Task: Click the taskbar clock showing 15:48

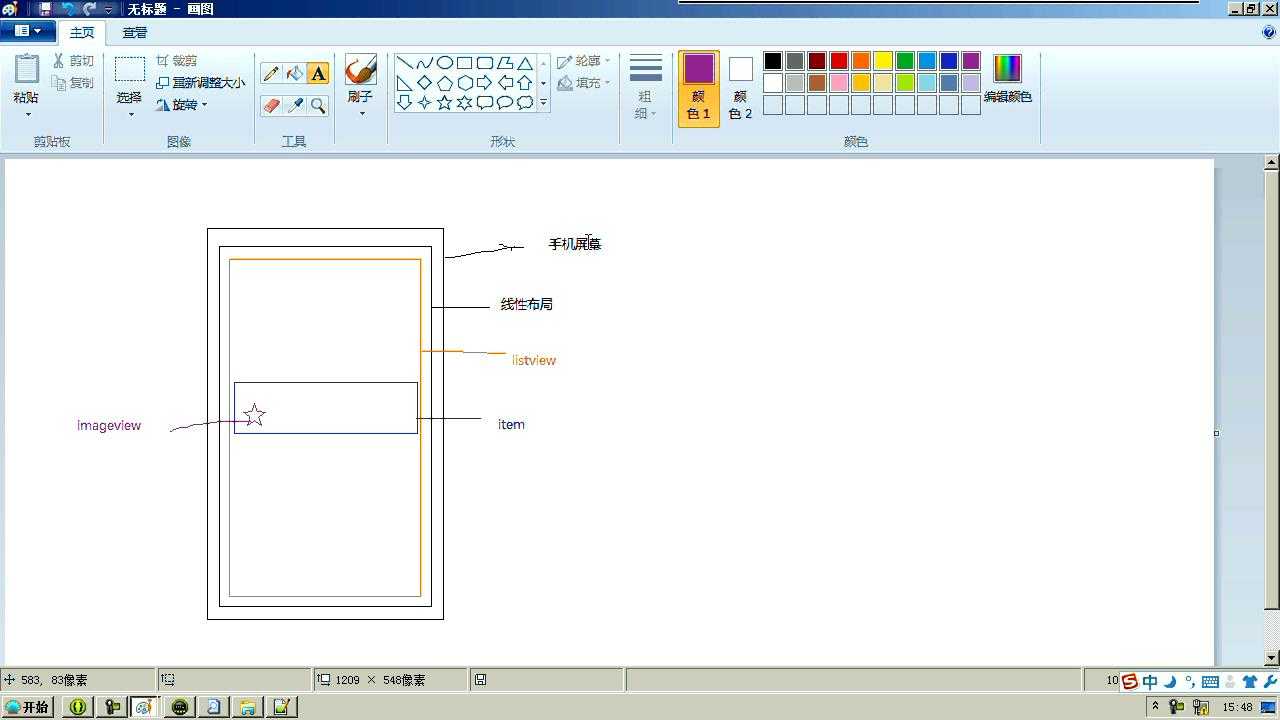Action: point(1237,707)
